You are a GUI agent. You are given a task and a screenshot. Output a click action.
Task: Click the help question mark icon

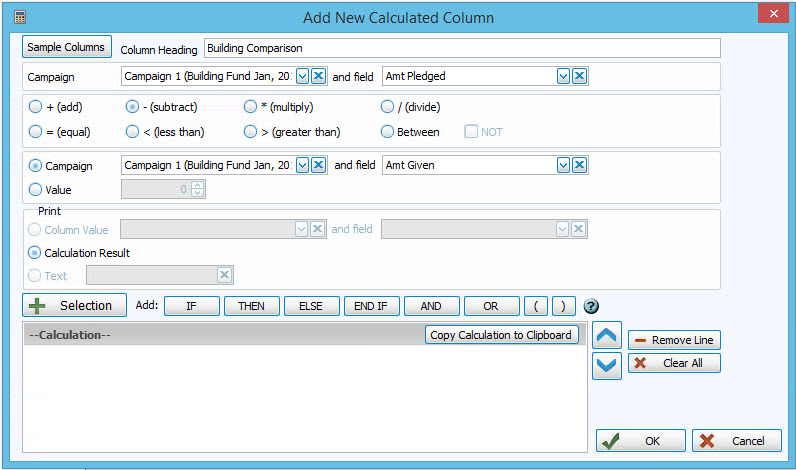591,307
